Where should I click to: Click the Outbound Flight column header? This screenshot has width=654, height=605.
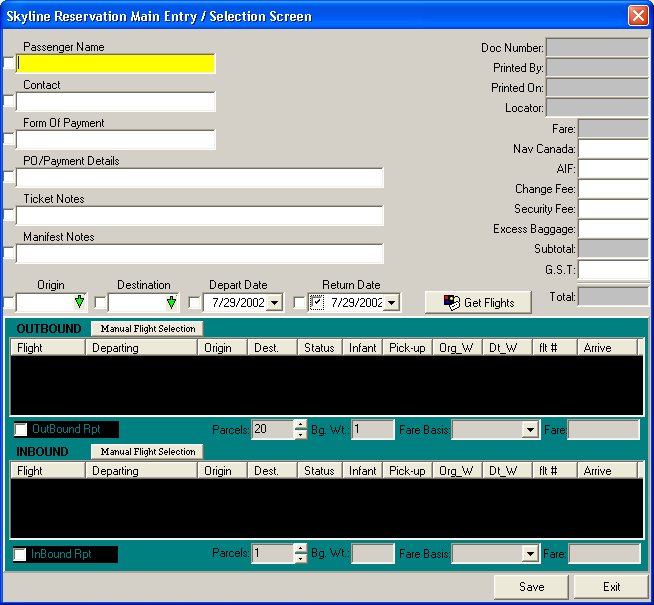(48, 347)
